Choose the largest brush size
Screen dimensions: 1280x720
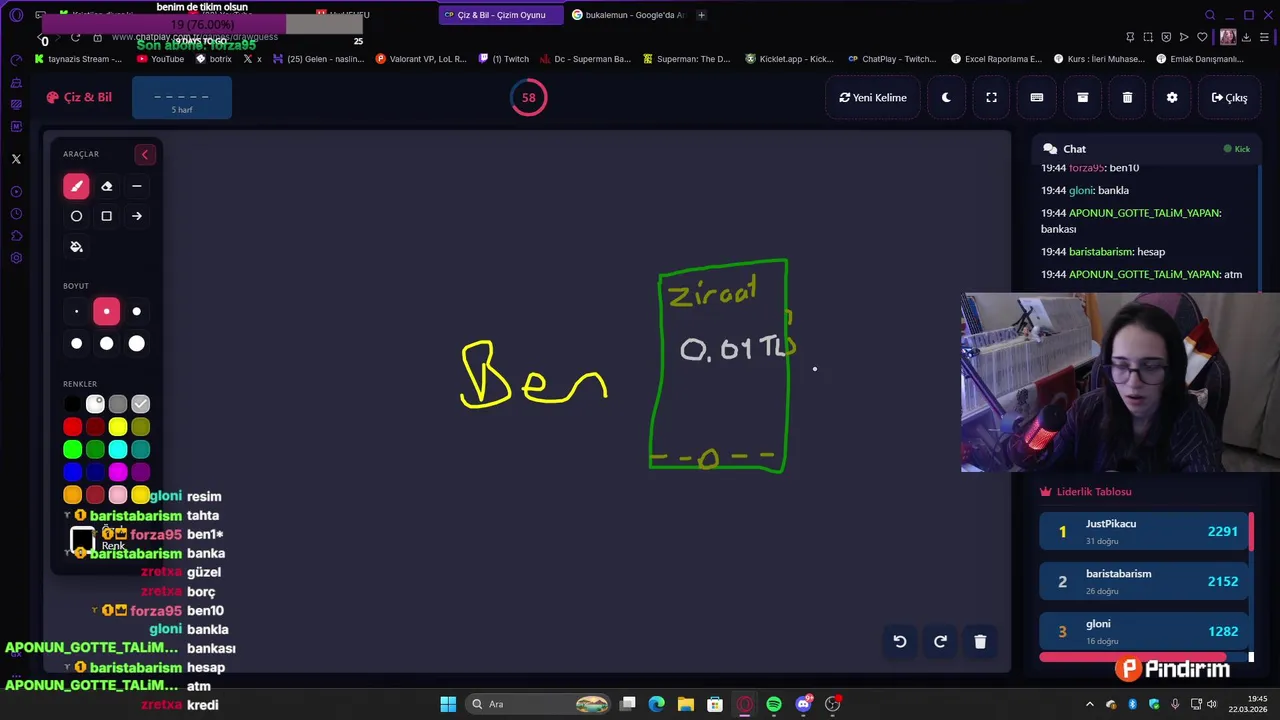click(137, 344)
